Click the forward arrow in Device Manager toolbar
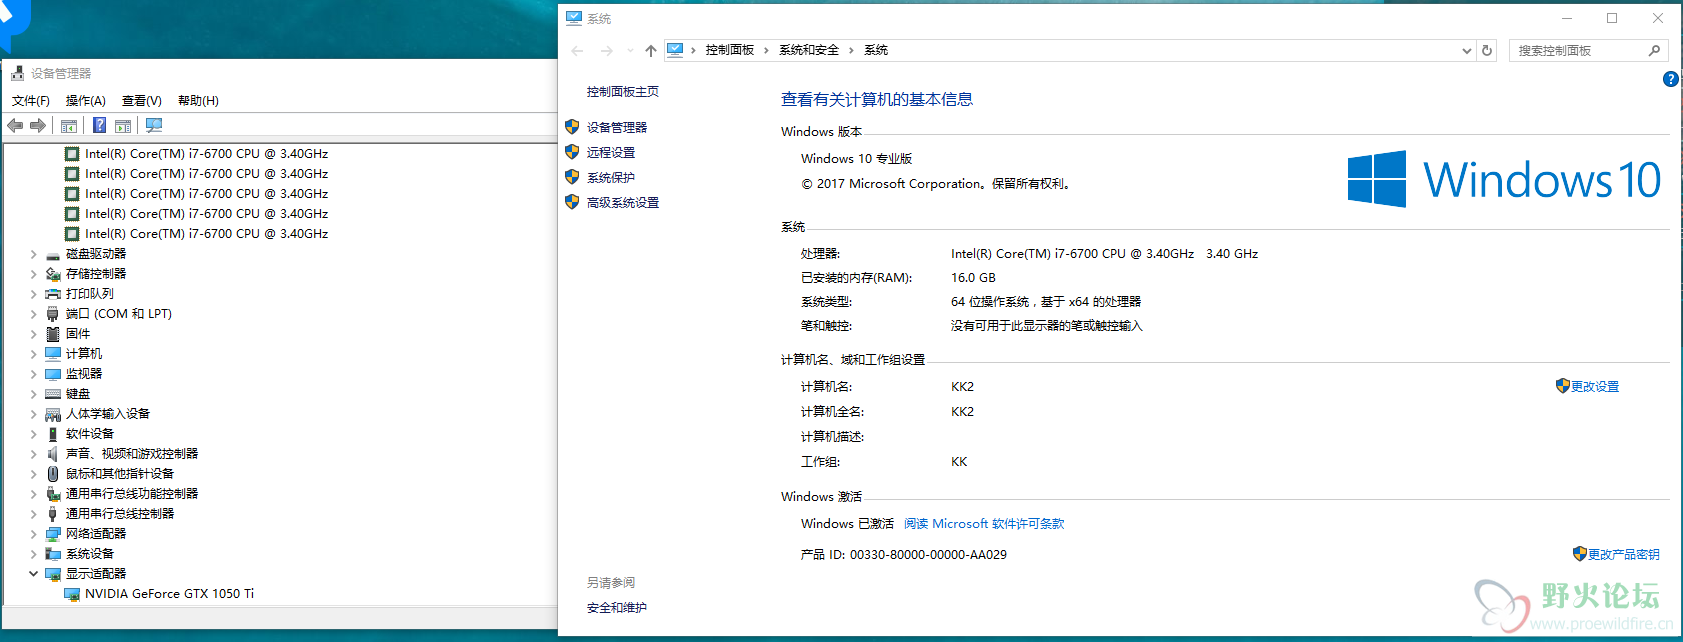This screenshot has width=1683, height=642. pos(38,126)
